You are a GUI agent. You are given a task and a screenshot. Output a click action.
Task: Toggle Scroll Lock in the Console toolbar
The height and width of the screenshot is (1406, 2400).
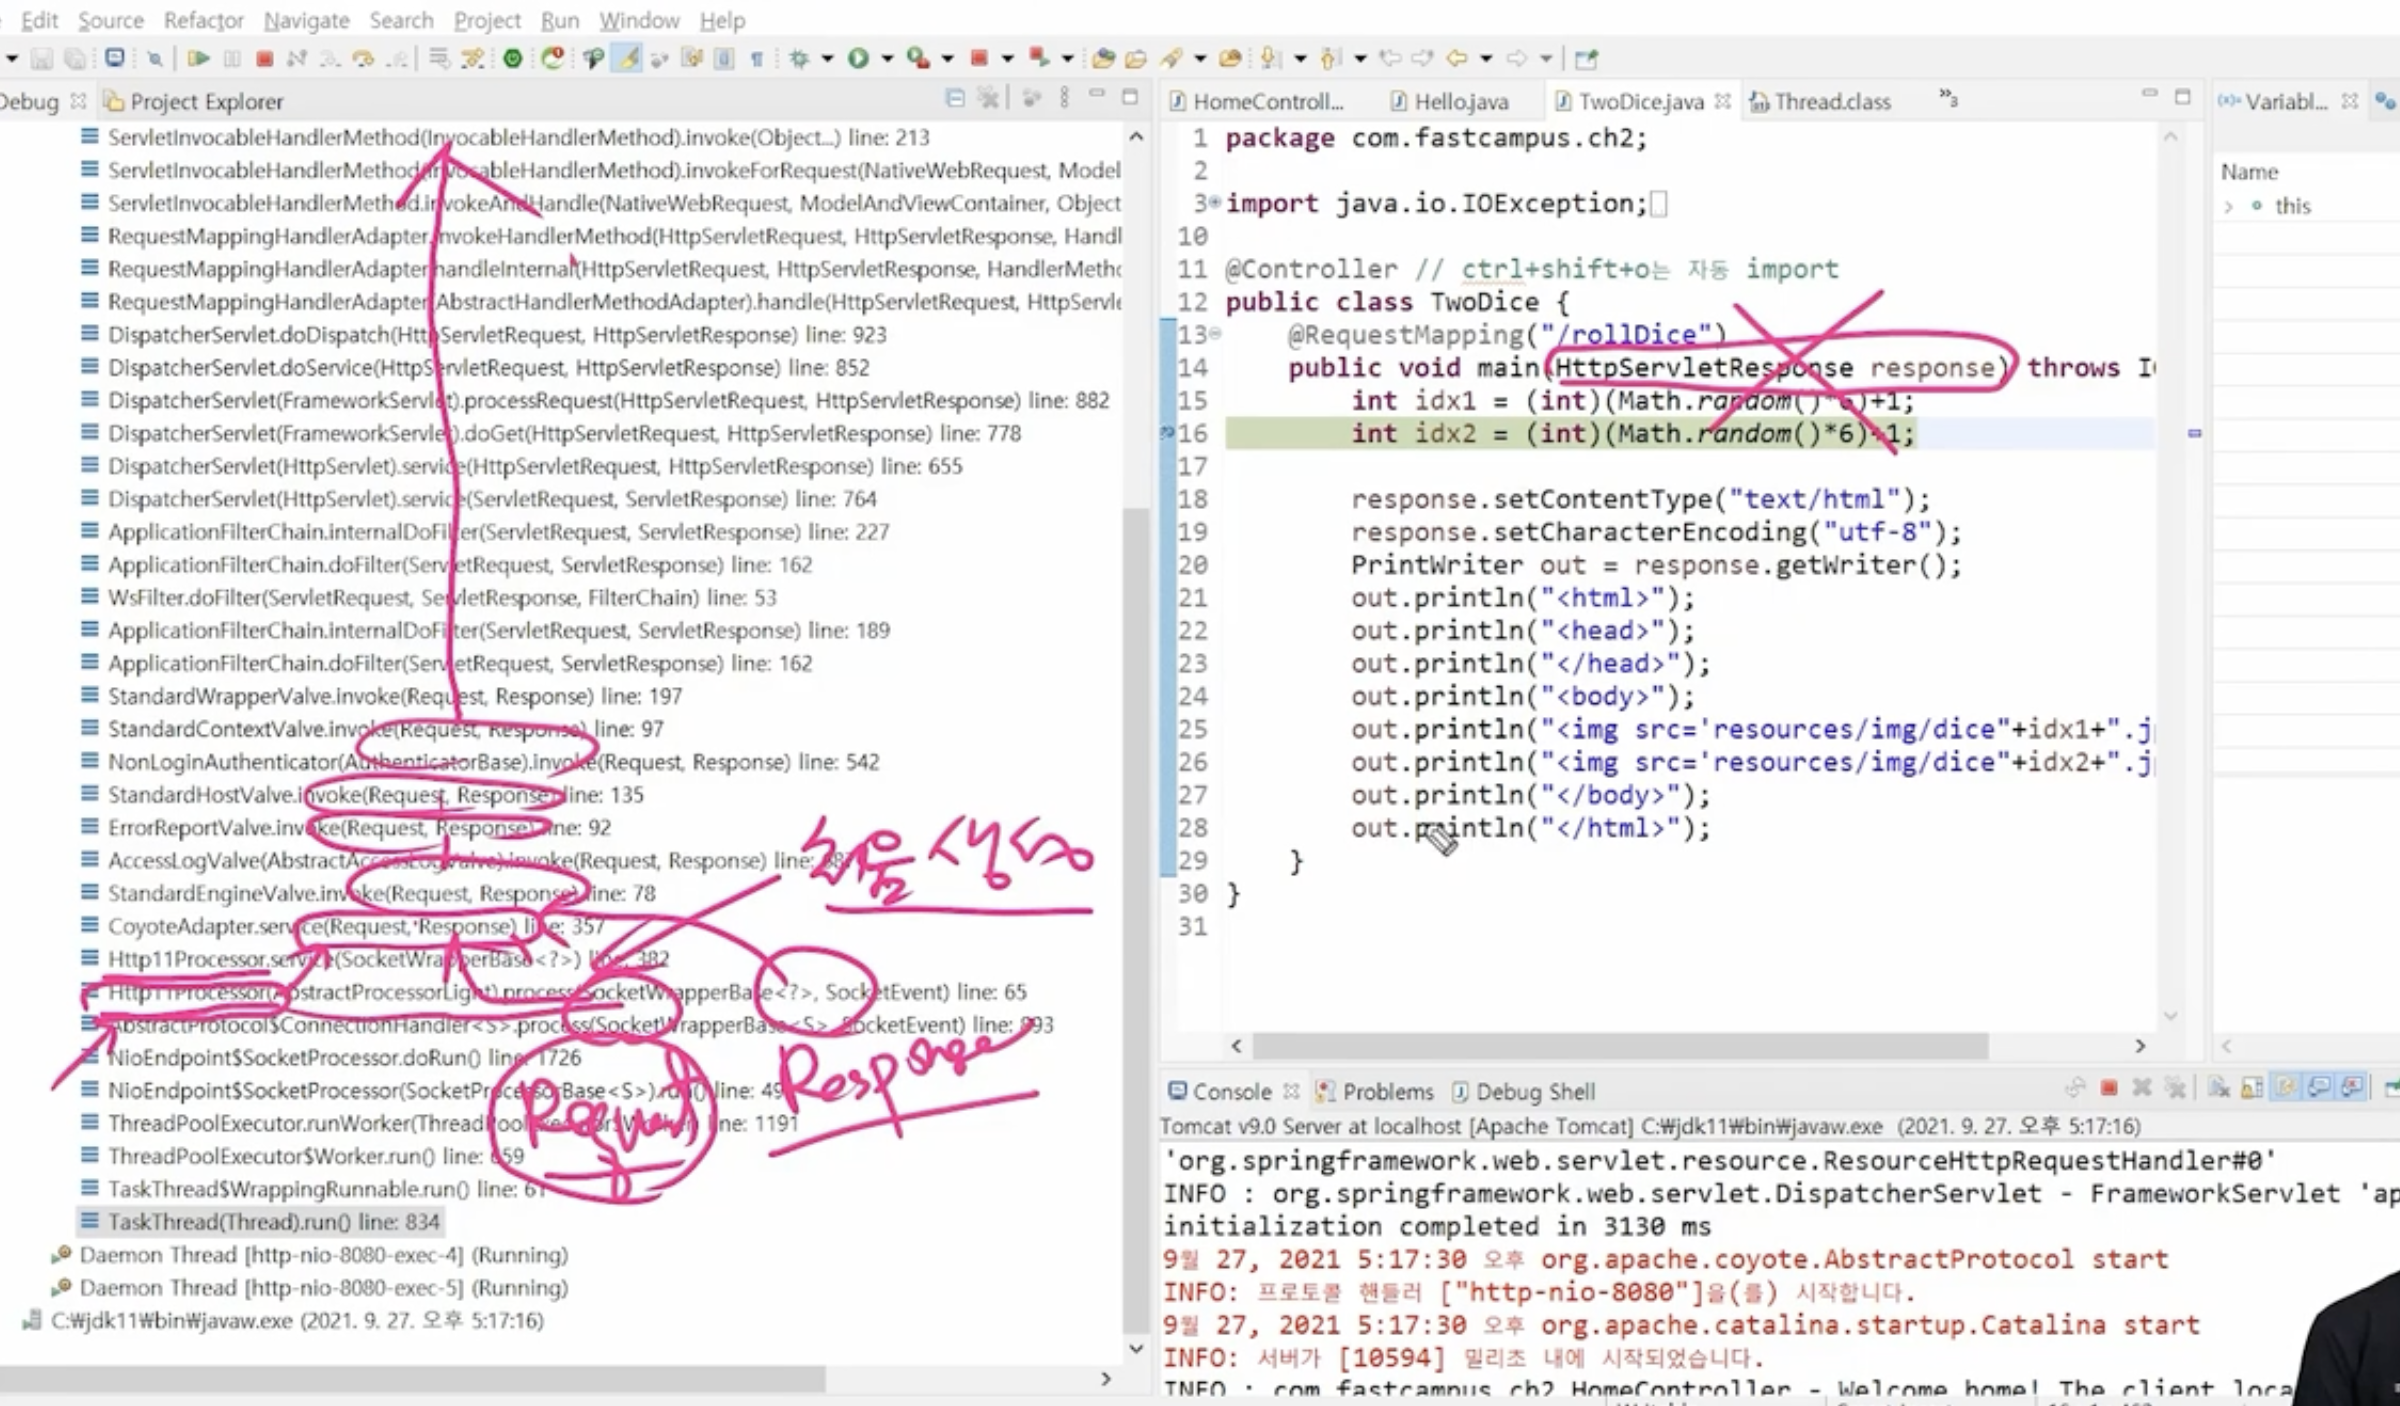pyautogui.click(x=2252, y=1089)
